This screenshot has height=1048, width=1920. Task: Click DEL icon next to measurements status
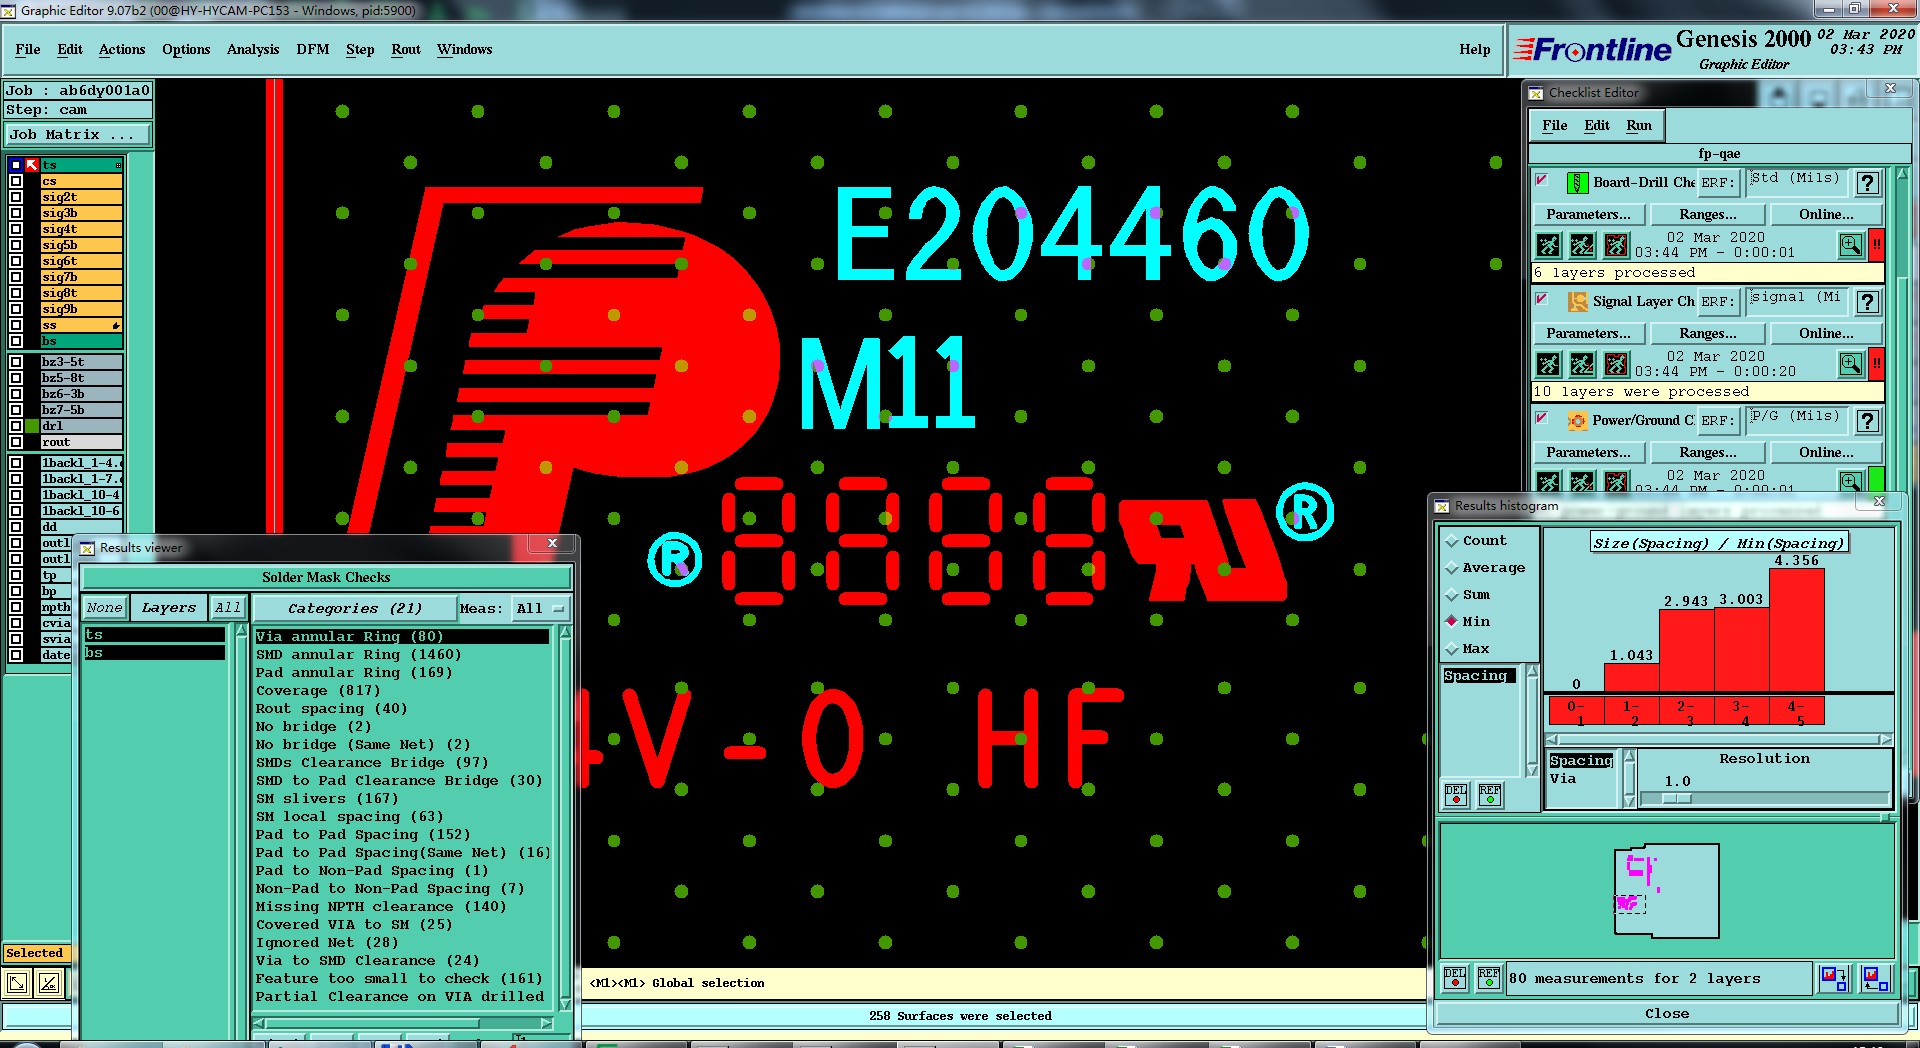(x=1456, y=978)
